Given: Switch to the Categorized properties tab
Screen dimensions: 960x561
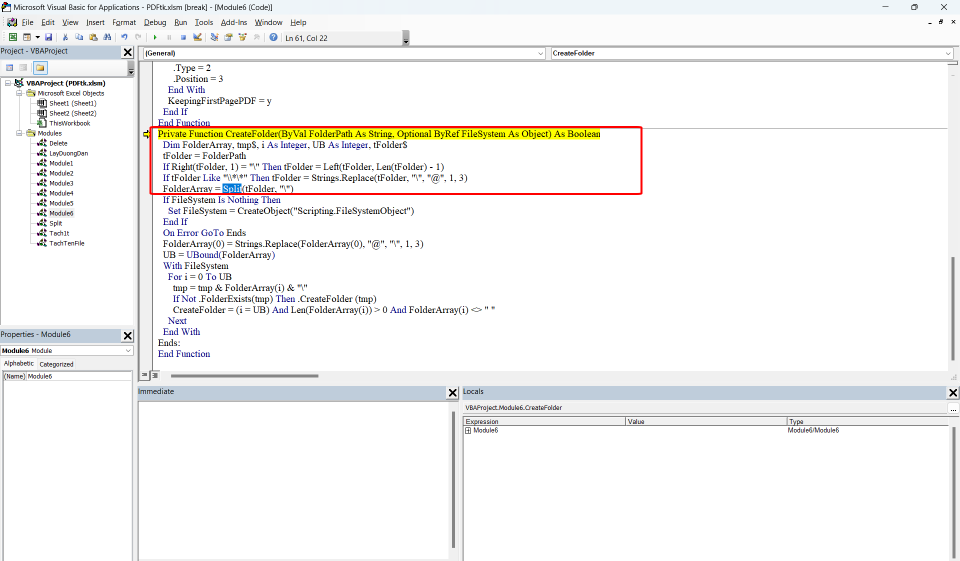Looking at the screenshot, I should (x=56, y=364).
